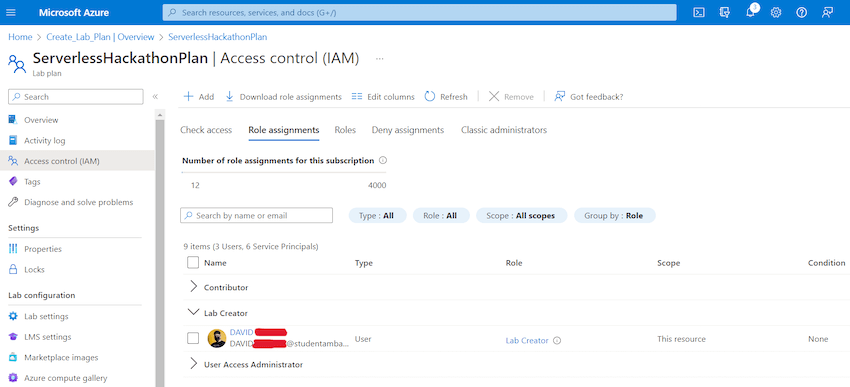Image resolution: width=850 pixels, height=387 pixels.
Task: Refresh the role assignments list
Action: tap(446, 96)
